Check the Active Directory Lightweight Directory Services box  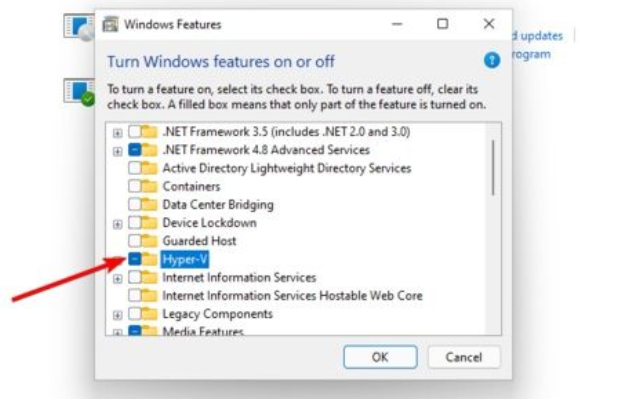click(135, 168)
